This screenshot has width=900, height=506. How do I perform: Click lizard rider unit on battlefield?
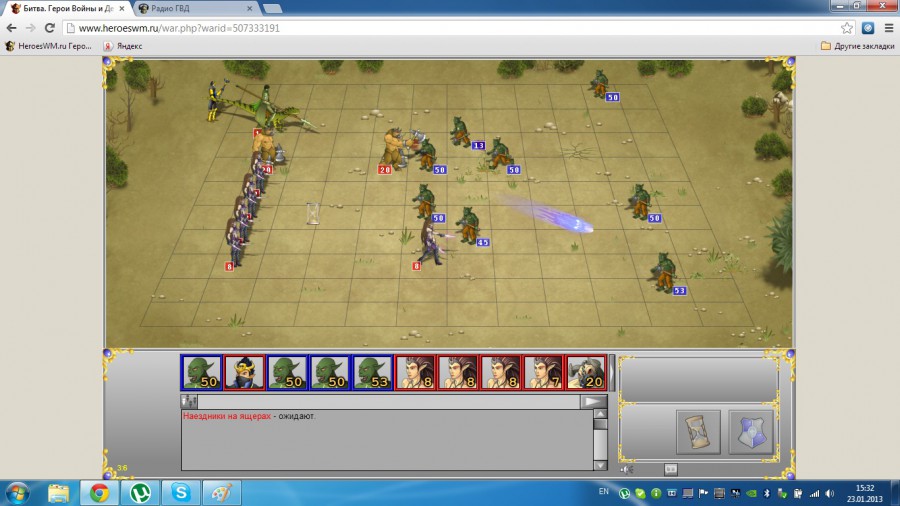pos(267,110)
